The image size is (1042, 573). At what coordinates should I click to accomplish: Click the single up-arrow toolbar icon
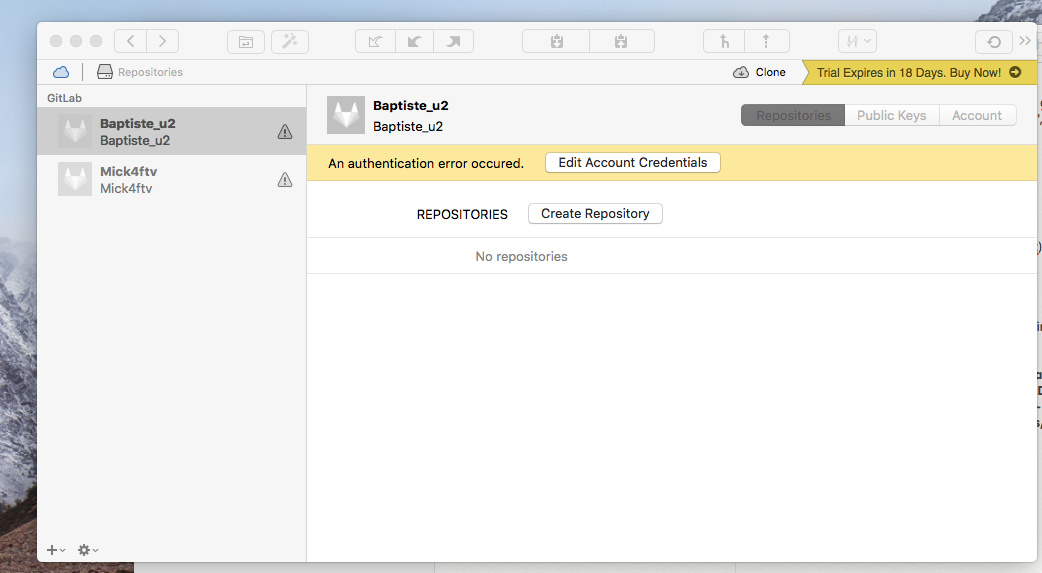tap(766, 42)
